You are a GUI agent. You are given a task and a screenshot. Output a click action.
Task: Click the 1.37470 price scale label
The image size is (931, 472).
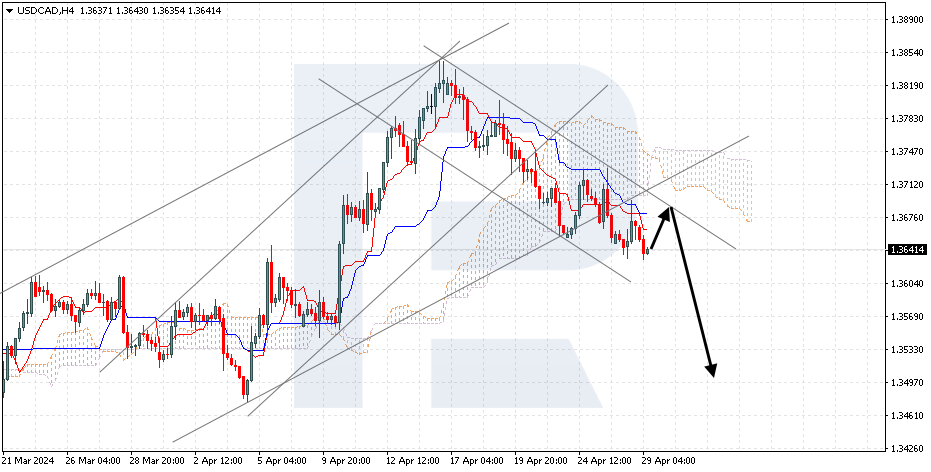[x=907, y=152]
